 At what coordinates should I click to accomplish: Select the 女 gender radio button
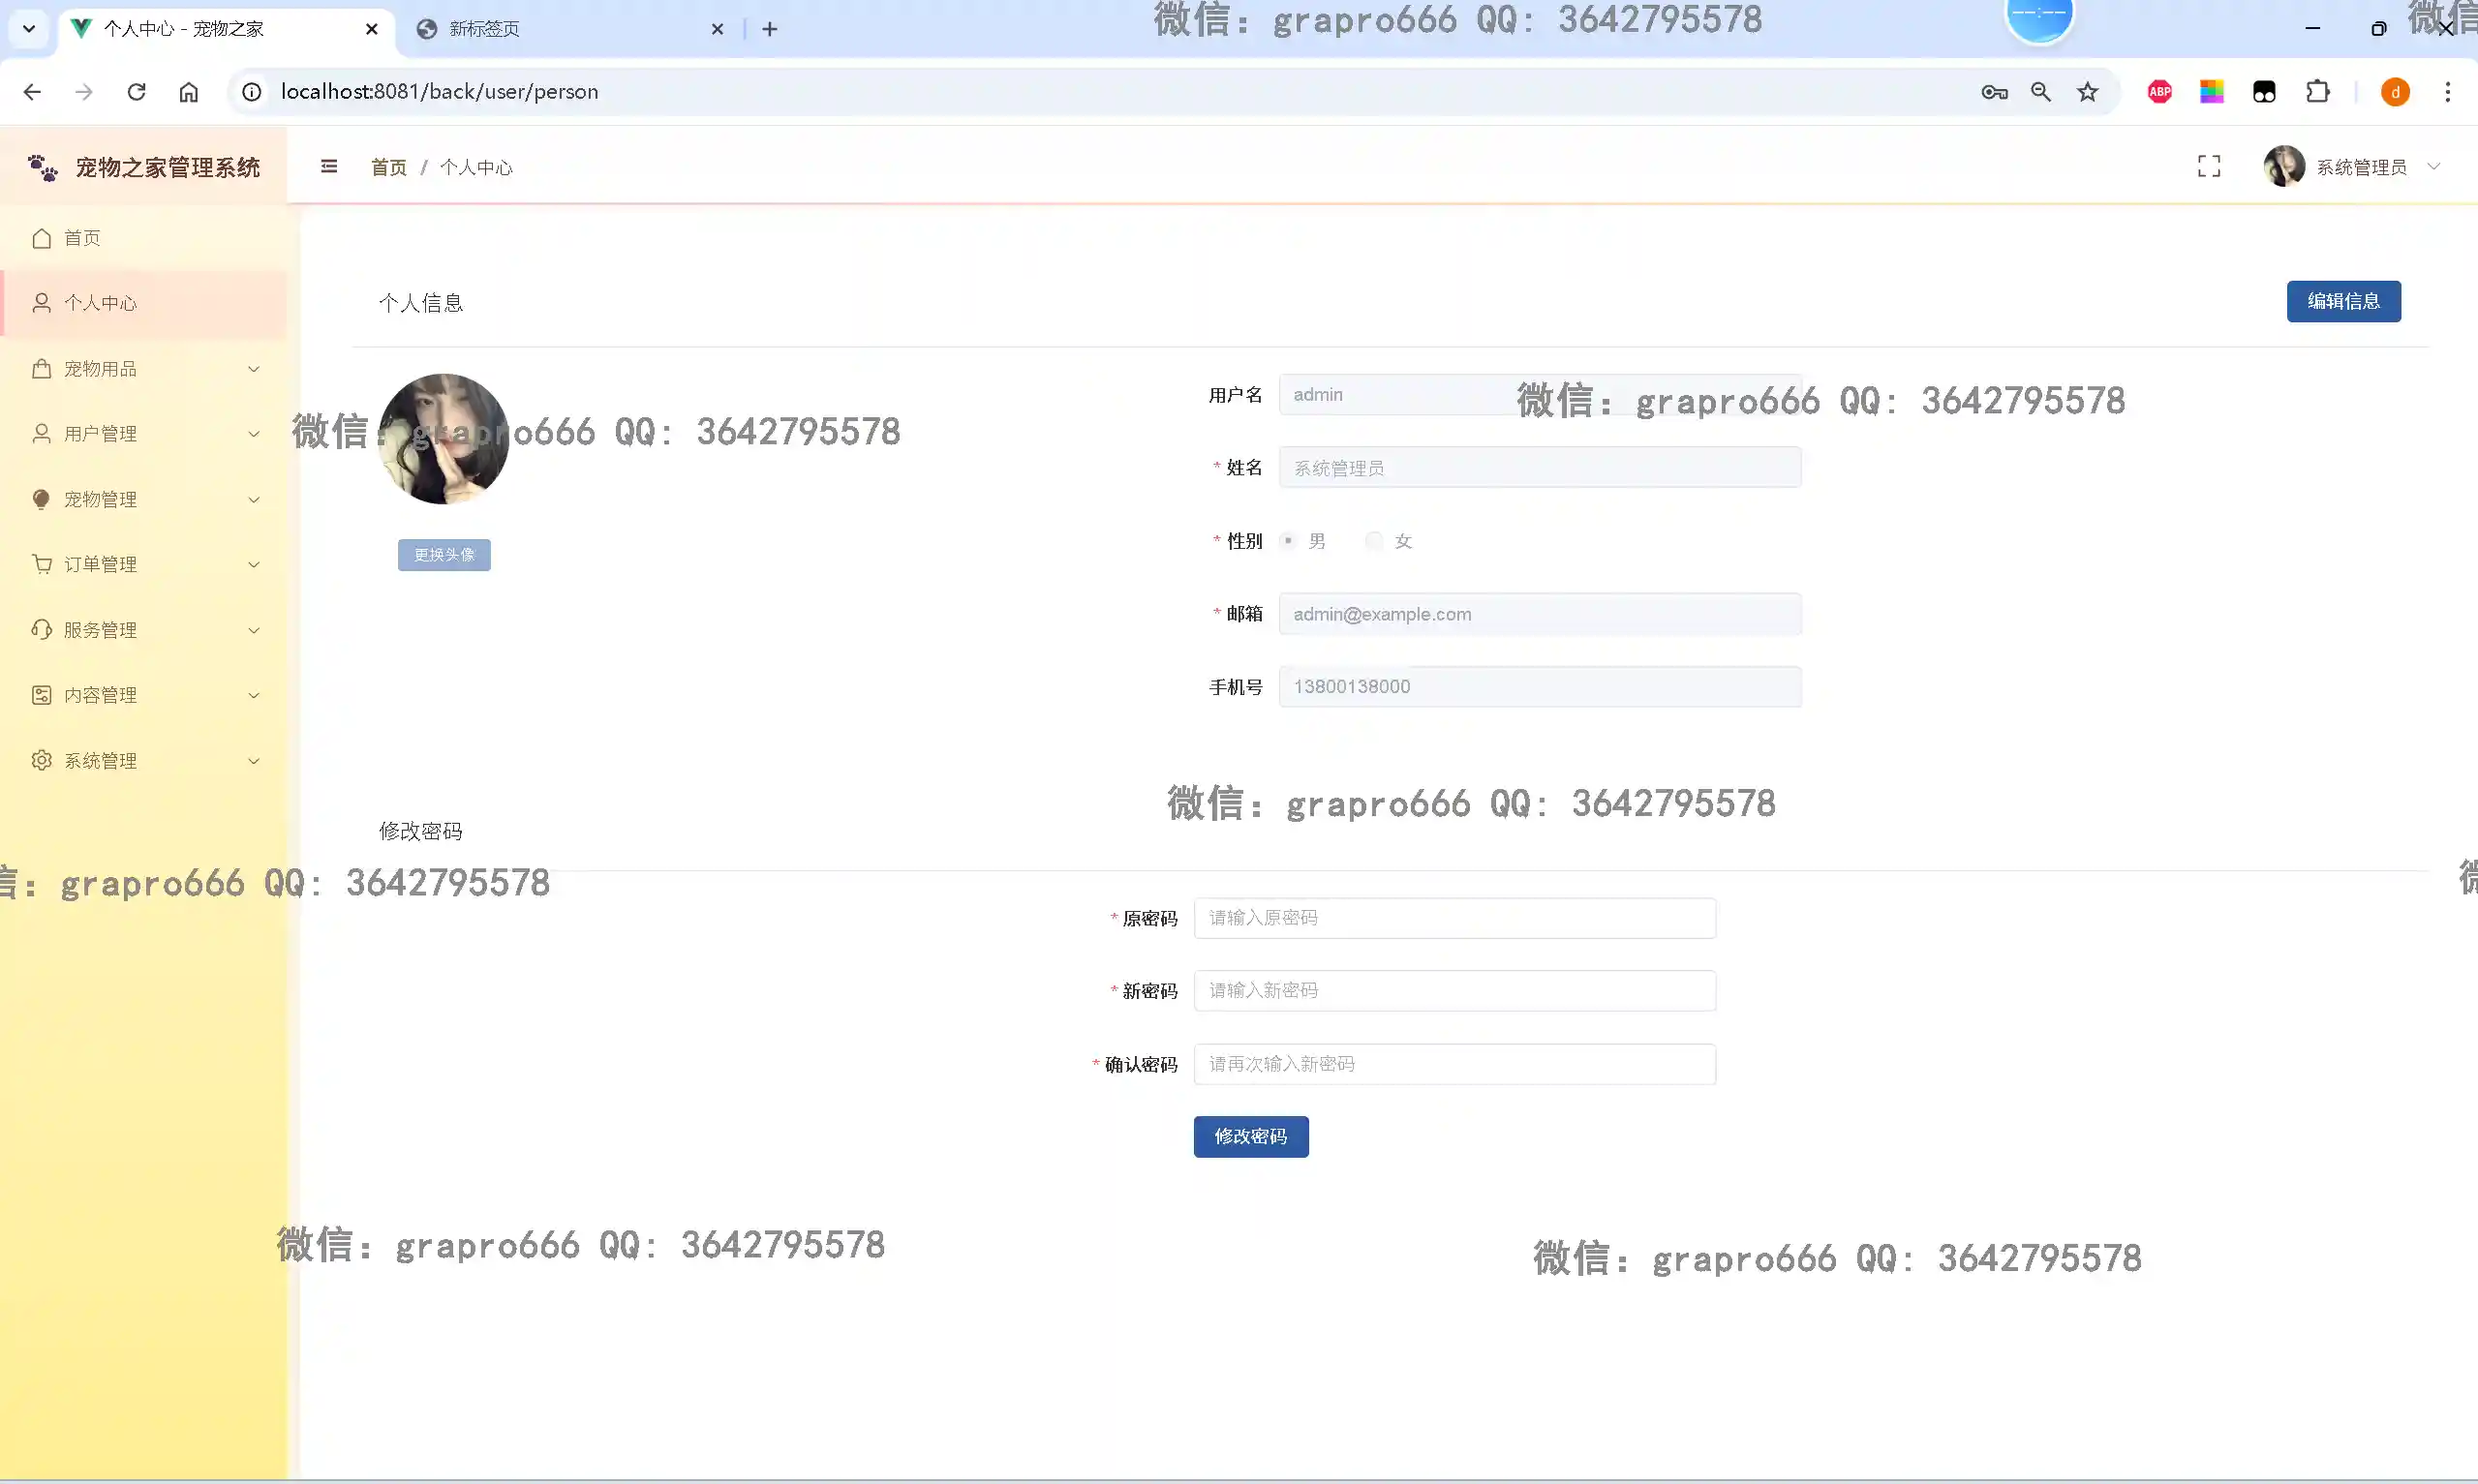click(x=1374, y=541)
